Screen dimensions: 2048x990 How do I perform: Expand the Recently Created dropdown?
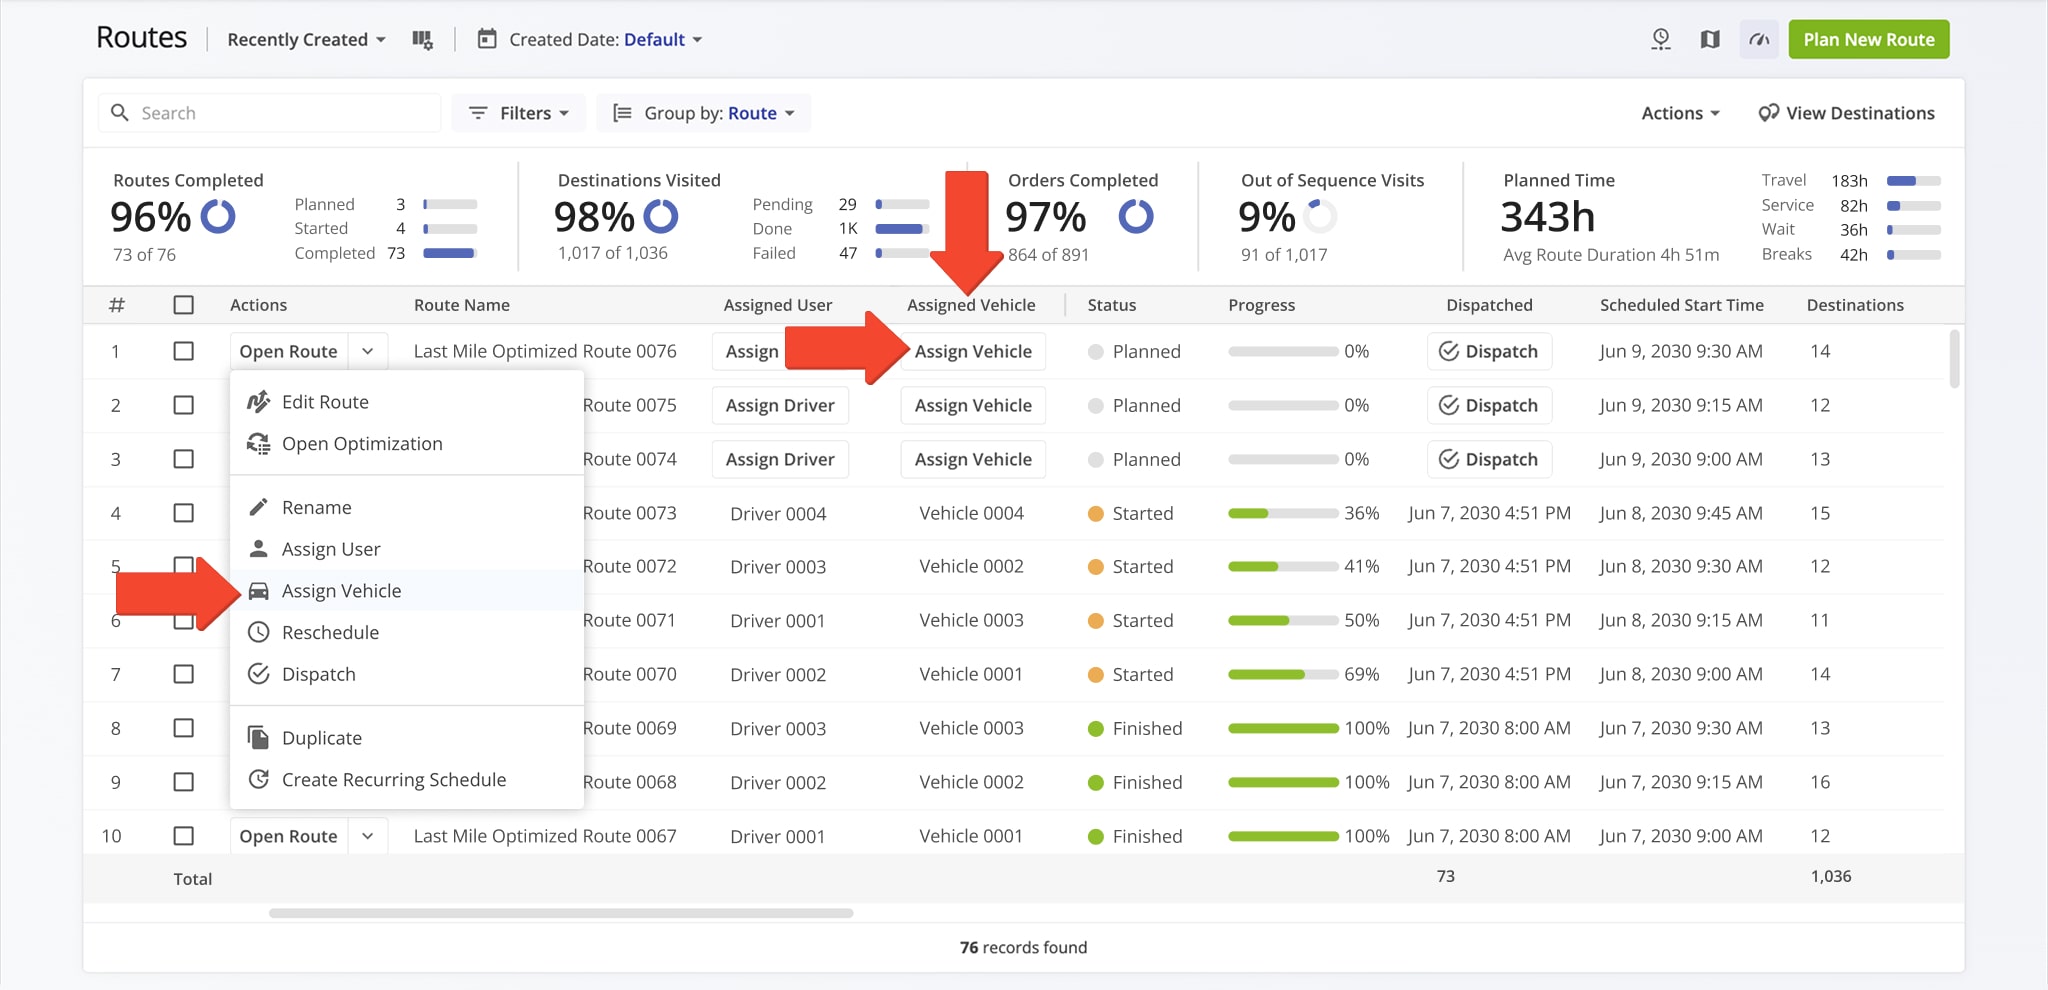click(306, 40)
